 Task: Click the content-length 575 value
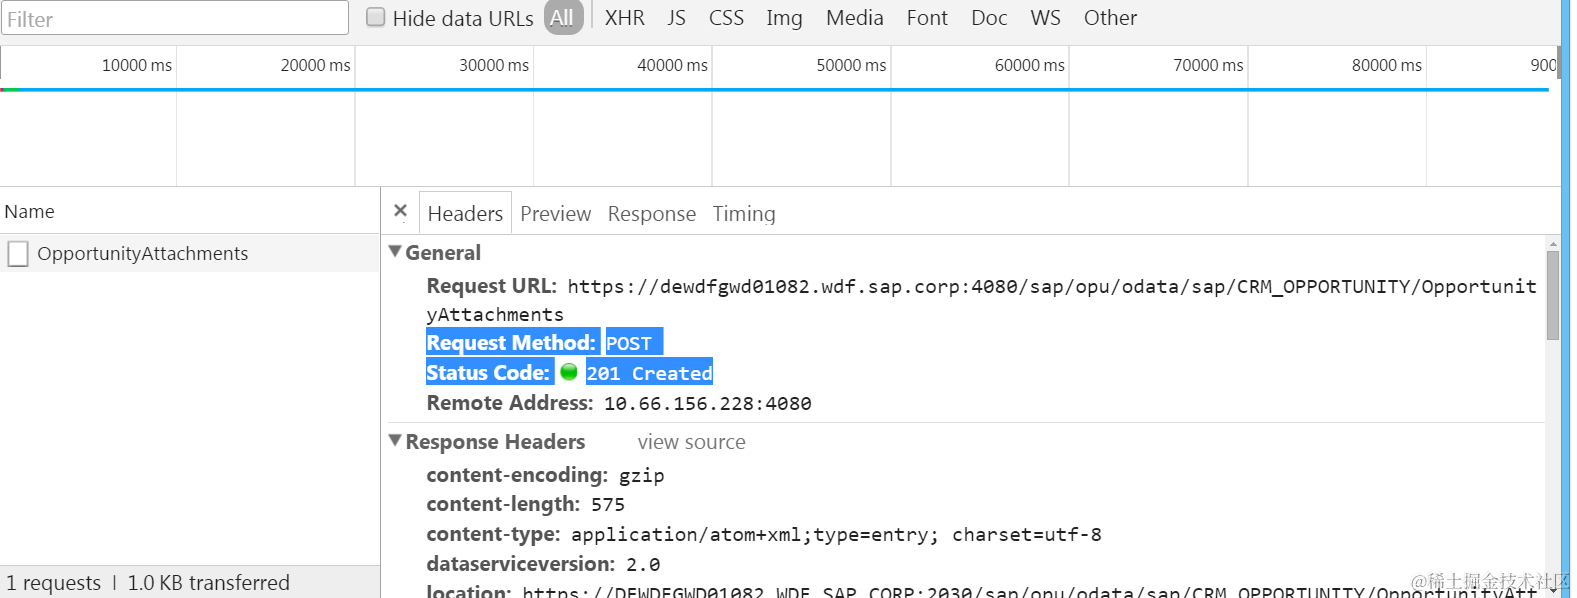pos(608,505)
